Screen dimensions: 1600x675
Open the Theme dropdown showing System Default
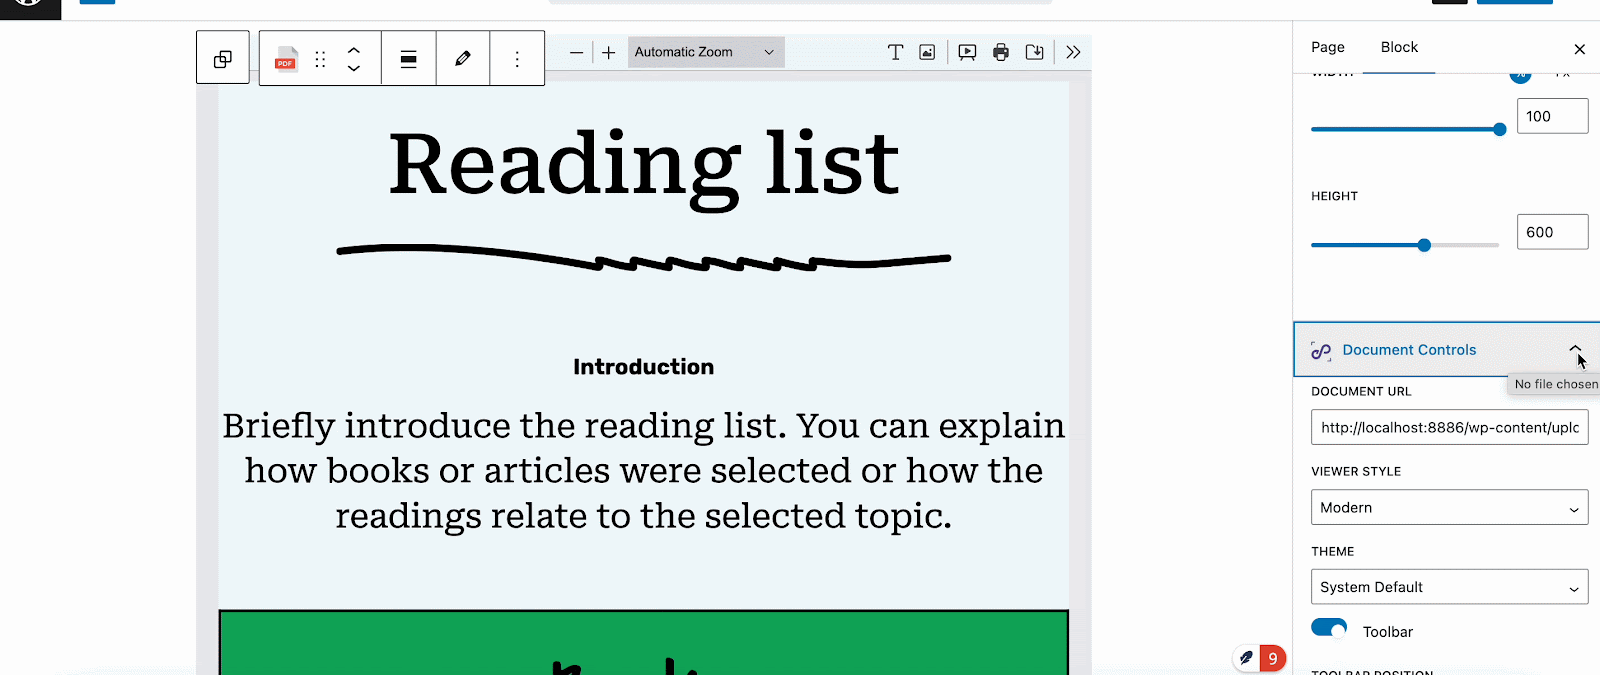click(1449, 587)
